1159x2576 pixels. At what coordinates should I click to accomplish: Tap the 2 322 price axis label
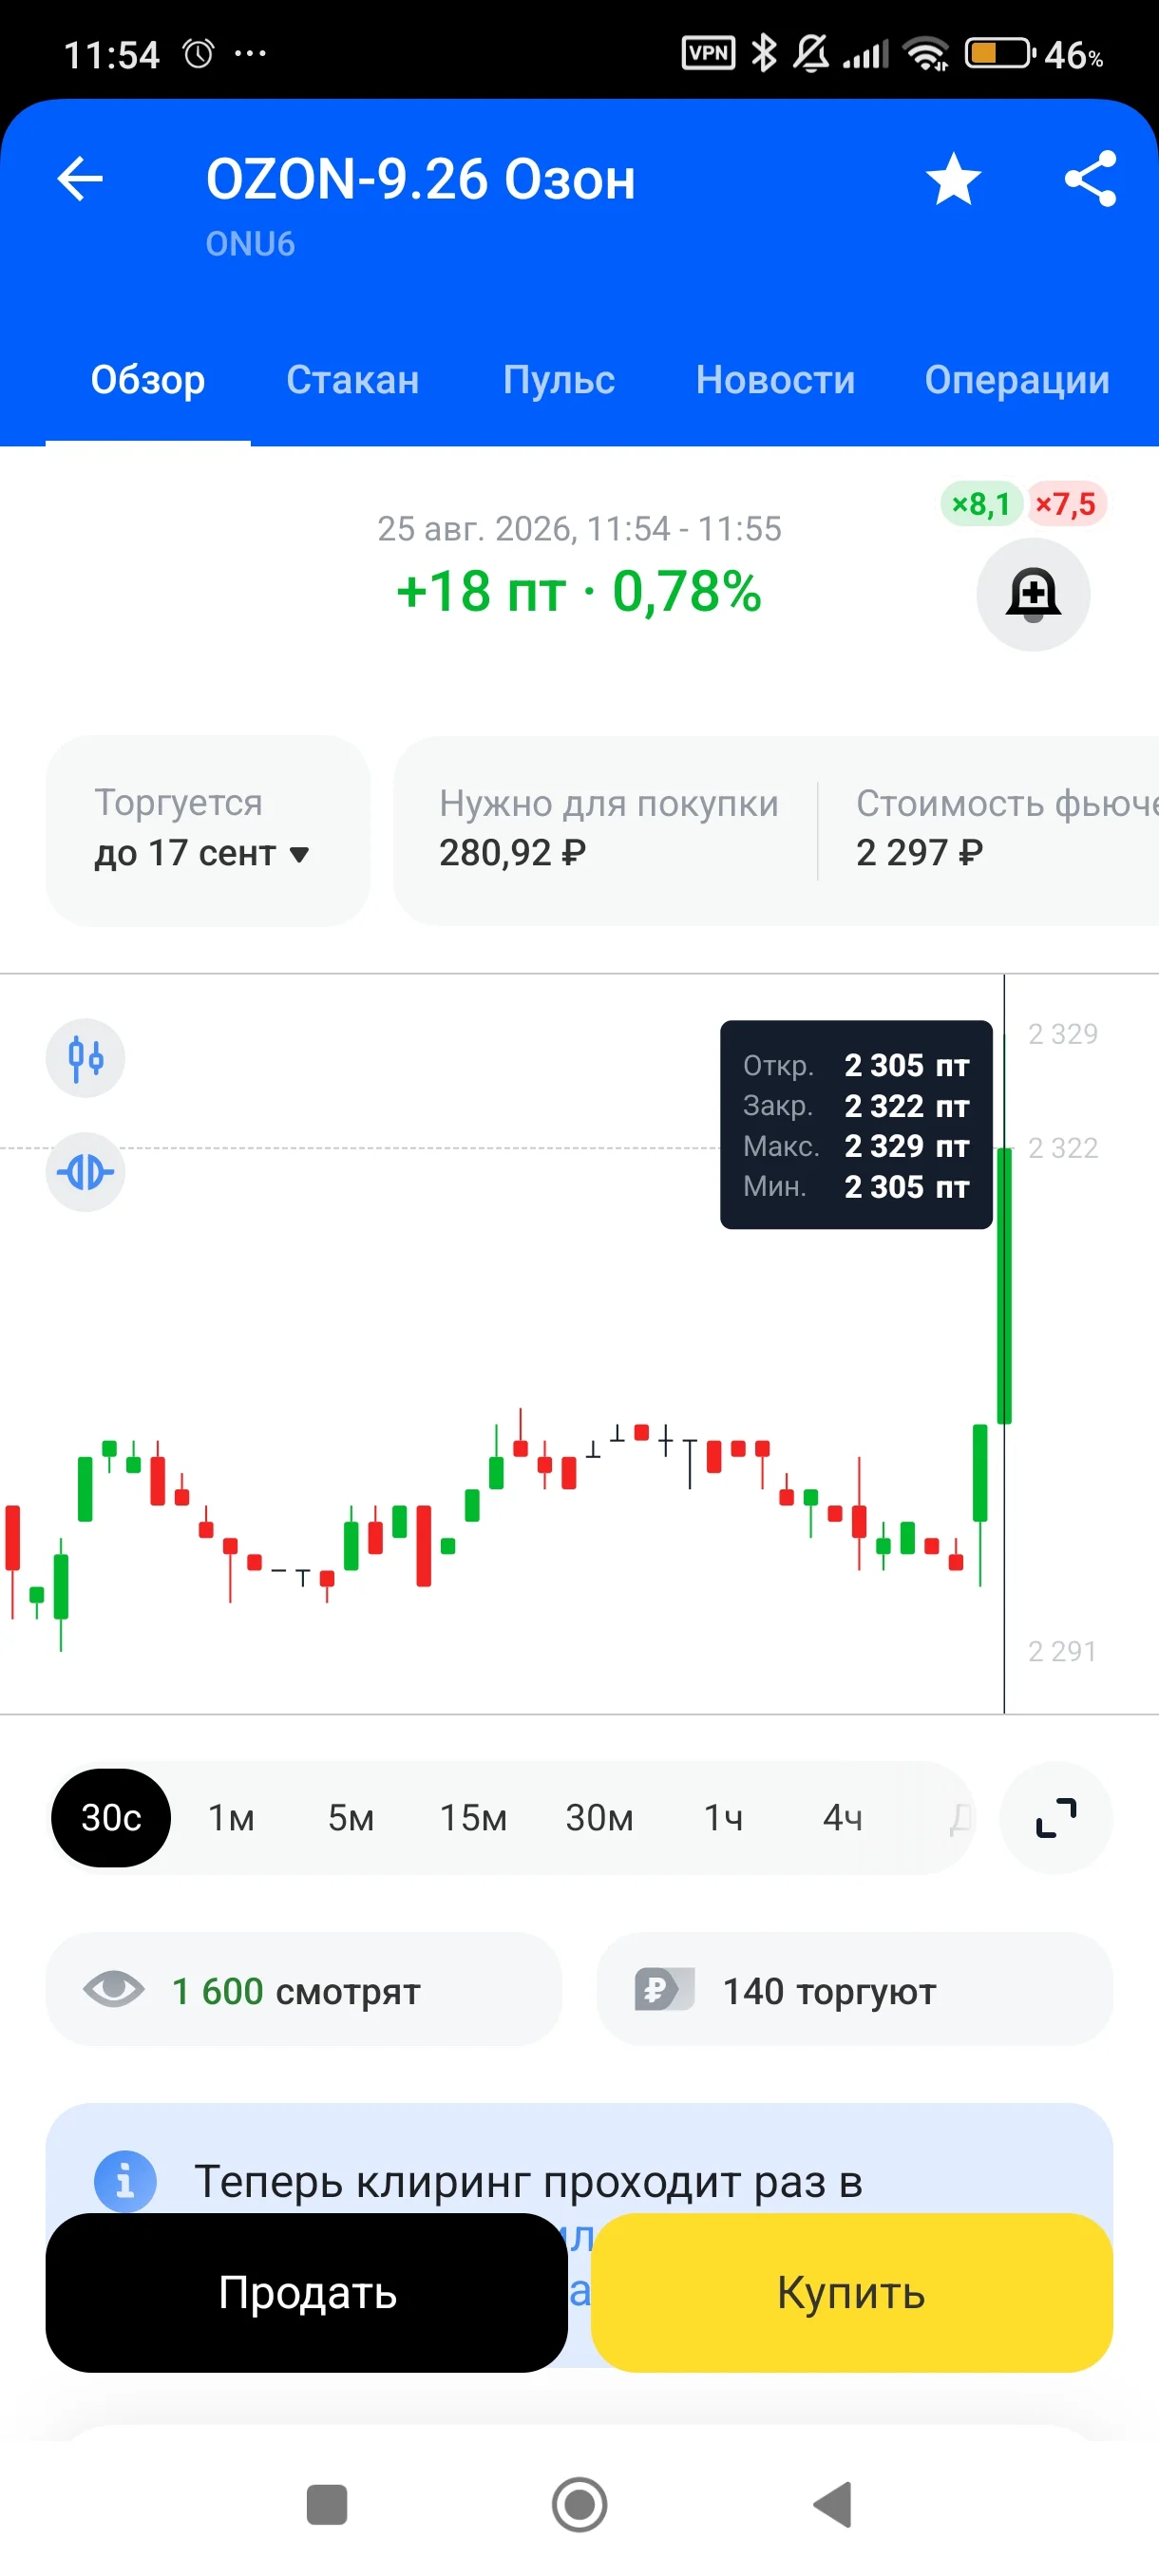[1062, 1148]
